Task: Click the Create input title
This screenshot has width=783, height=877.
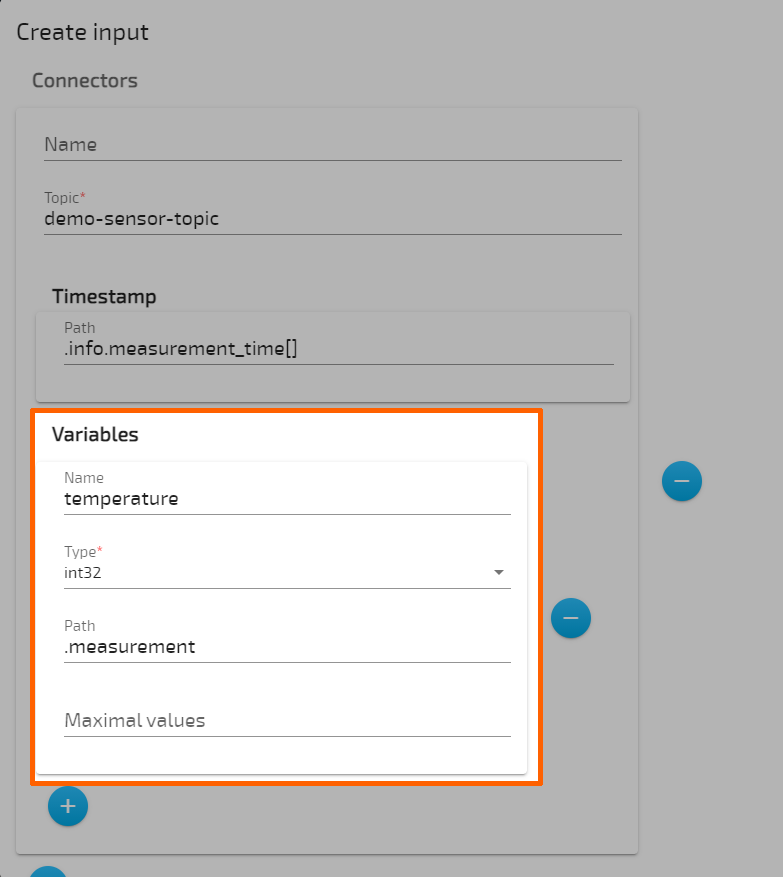Action: click(x=83, y=31)
